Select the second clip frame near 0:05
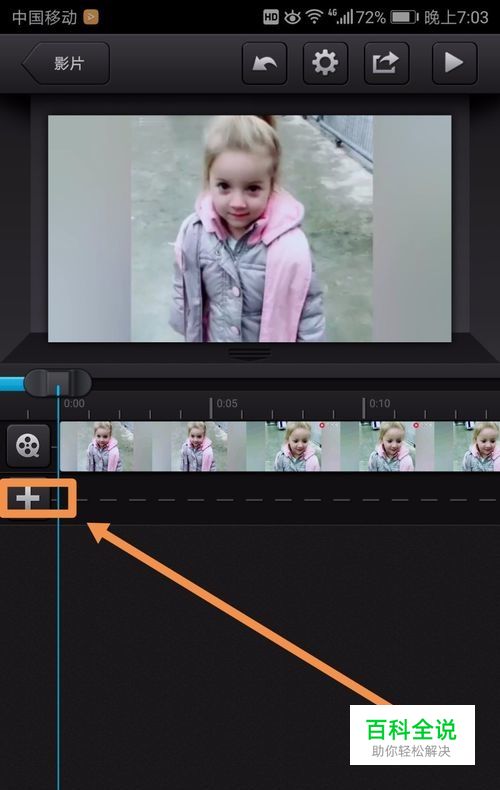Image resolution: width=500 pixels, height=790 pixels. click(x=199, y=446)
